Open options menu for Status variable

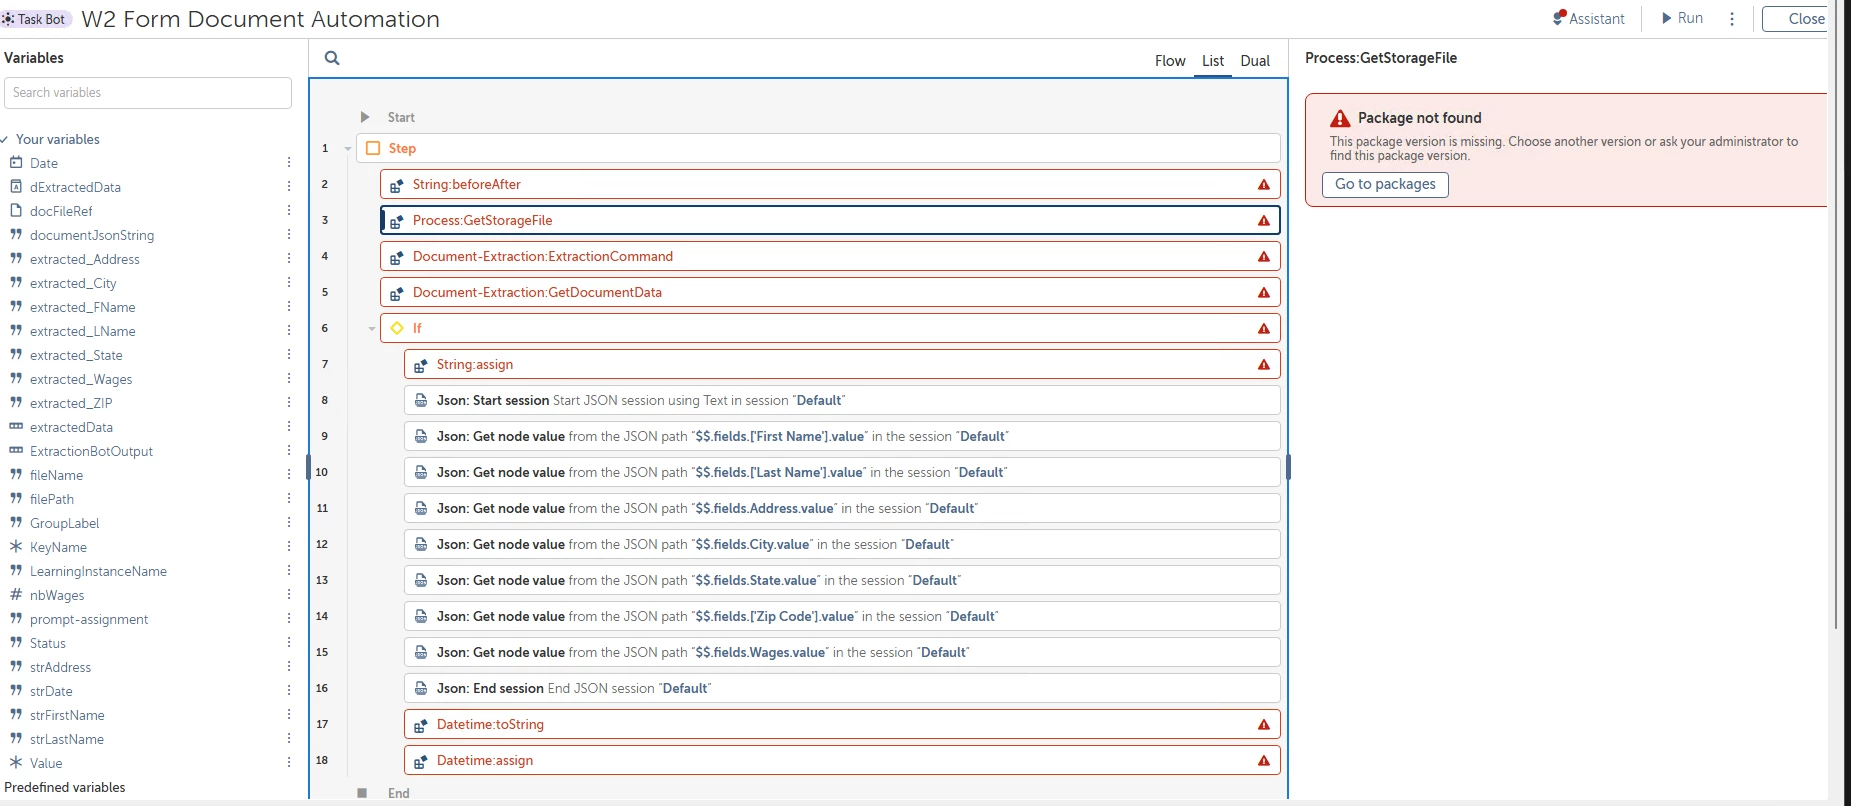289,642
